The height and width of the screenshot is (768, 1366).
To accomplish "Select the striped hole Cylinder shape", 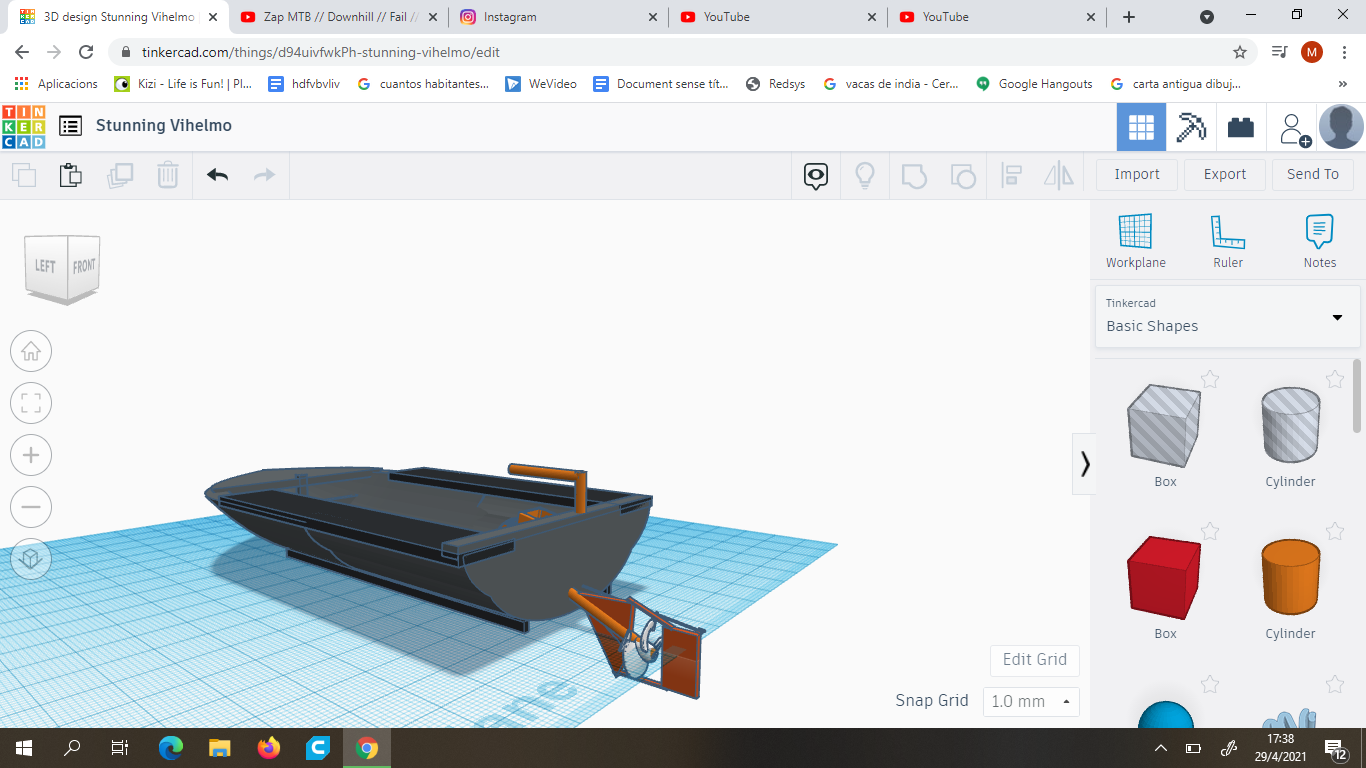I will pyautogui.click(x=1291, y=426).
